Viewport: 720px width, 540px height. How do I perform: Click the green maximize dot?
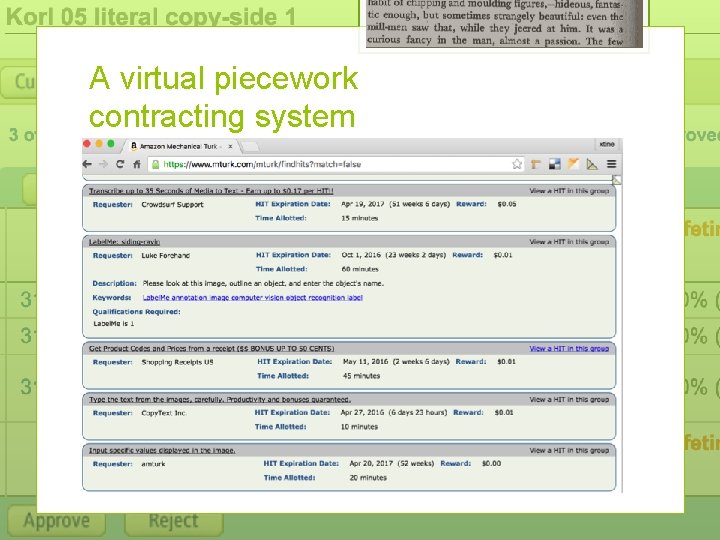coord(111,144)
